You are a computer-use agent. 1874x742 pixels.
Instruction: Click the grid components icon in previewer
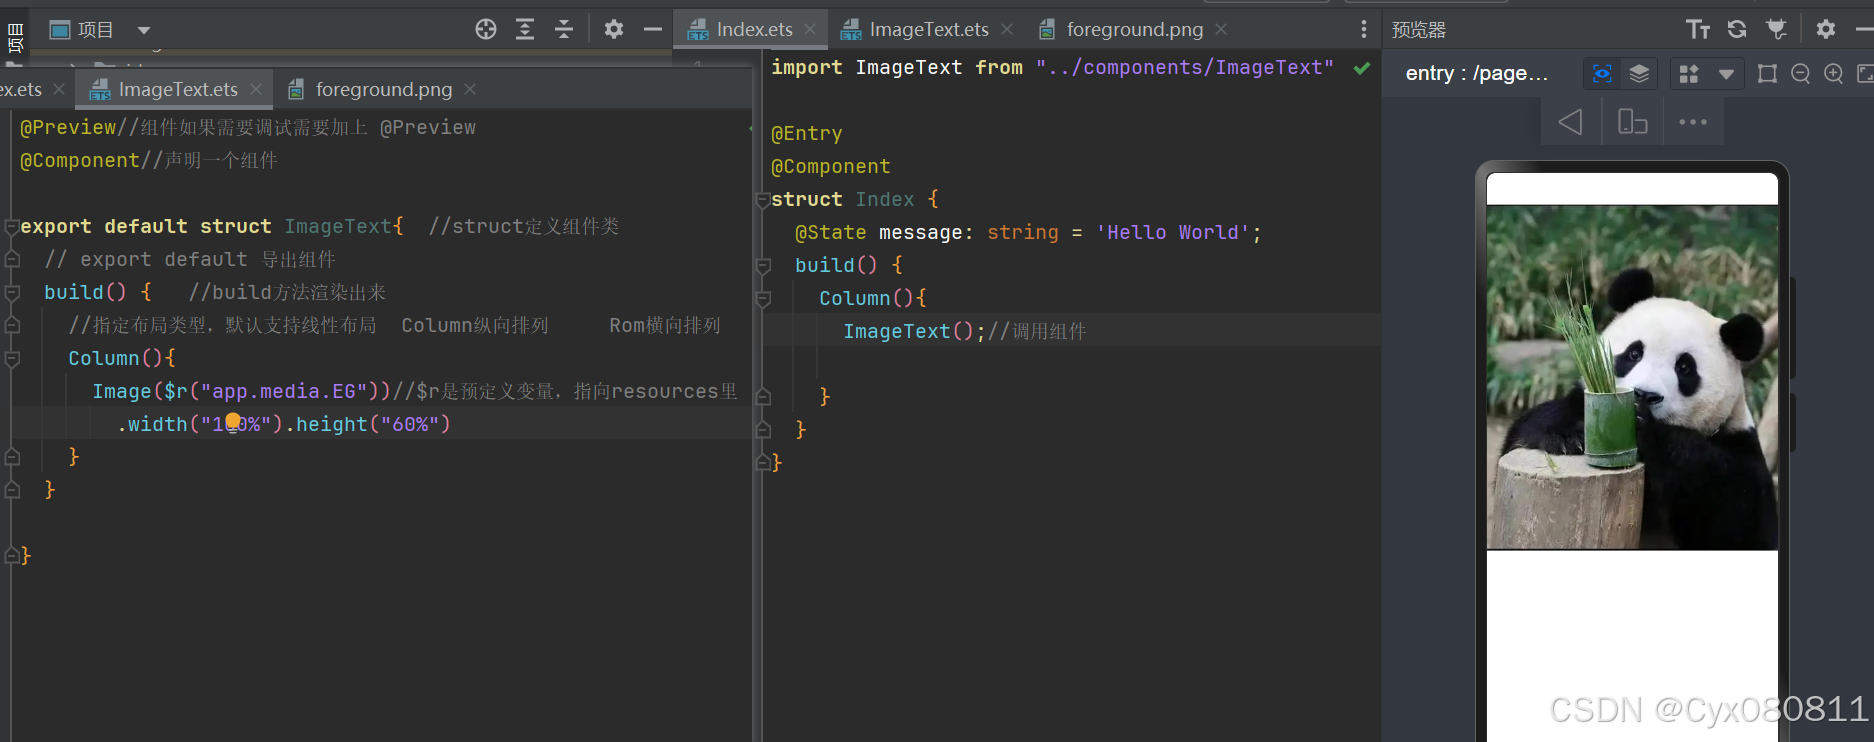(x=1689, y=74)
